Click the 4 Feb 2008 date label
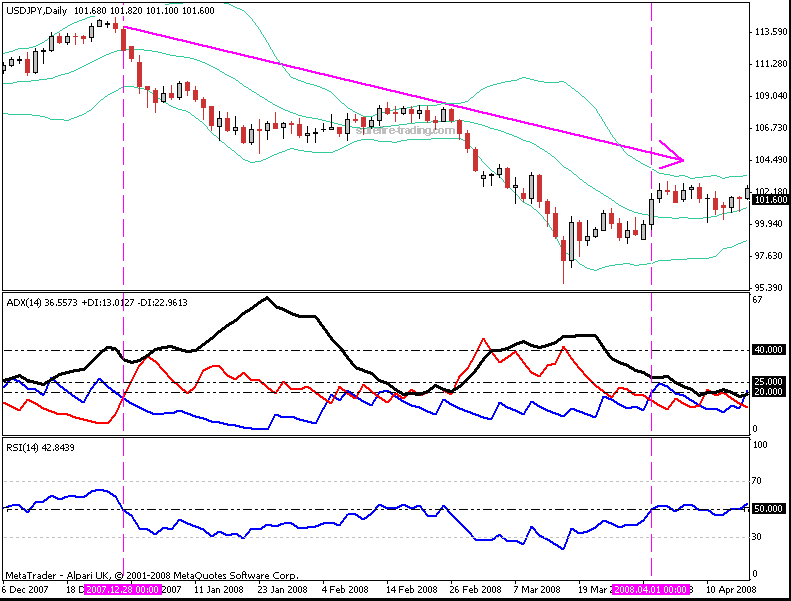Screen dimensions: 791x601 [345, 589]
